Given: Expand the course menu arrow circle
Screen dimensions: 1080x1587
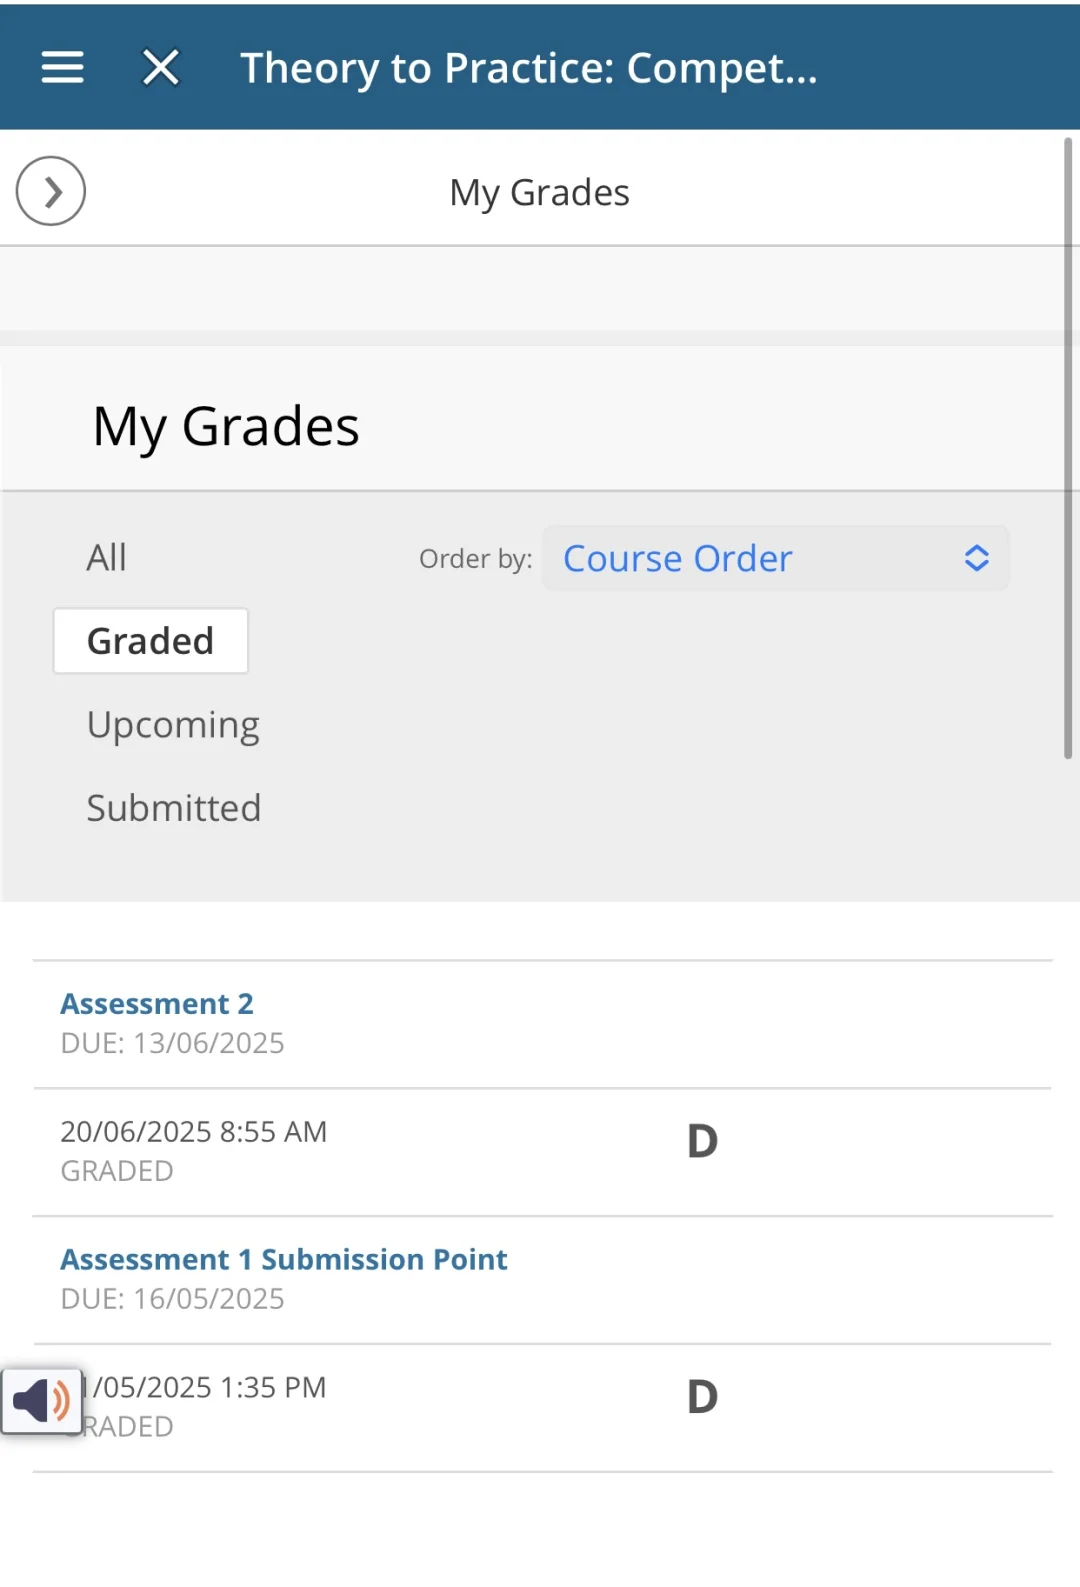Looking at the screenshot, I should coord(51,191).
